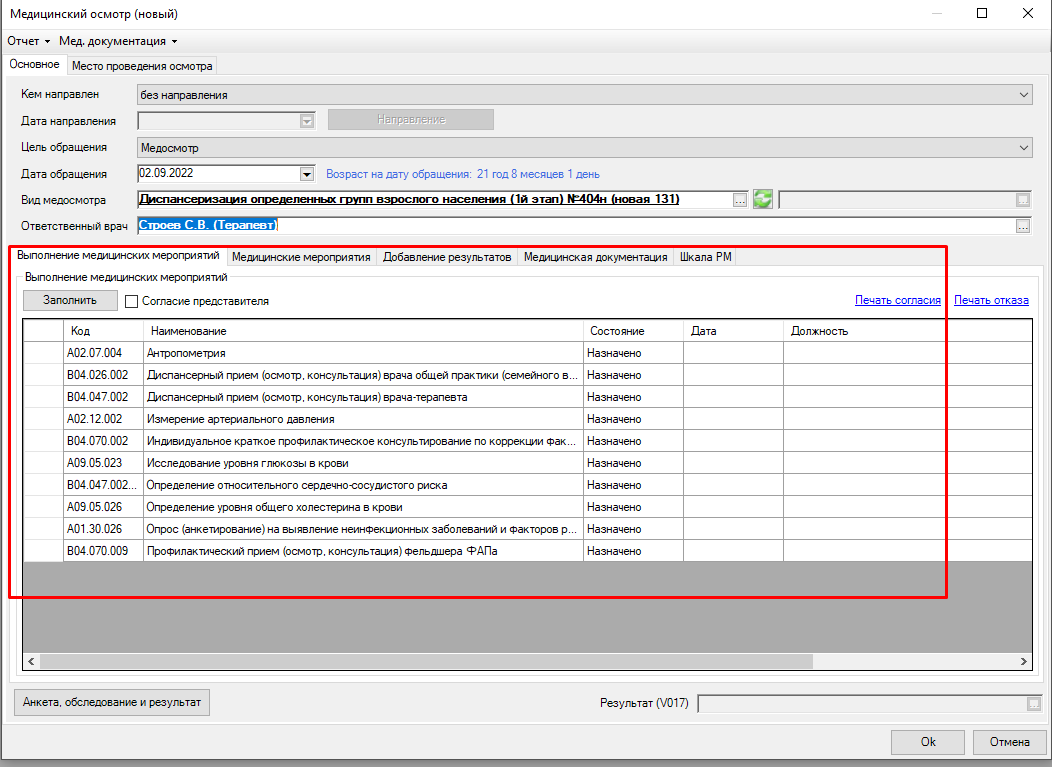Expand the Кем направлен dropdown
The image size is (1052, 767).
click(1024, 95)
